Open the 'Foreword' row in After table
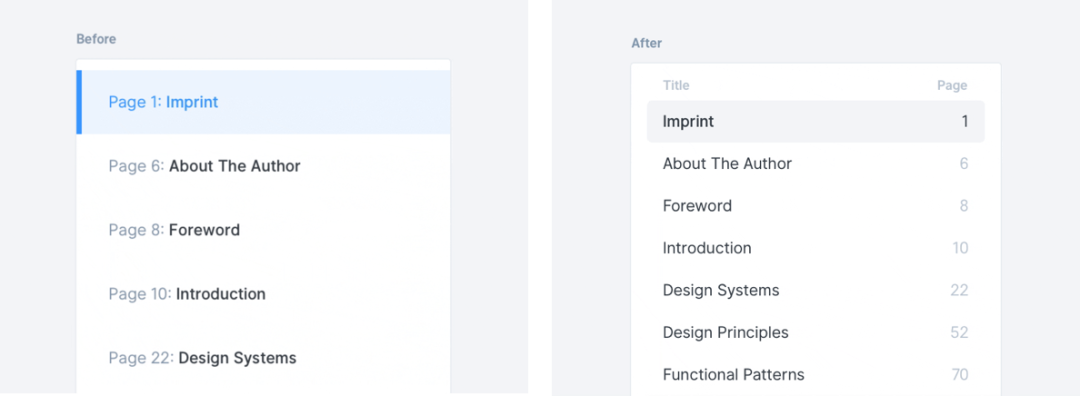This screenshot has width=1080, height=396. [816, 206]
